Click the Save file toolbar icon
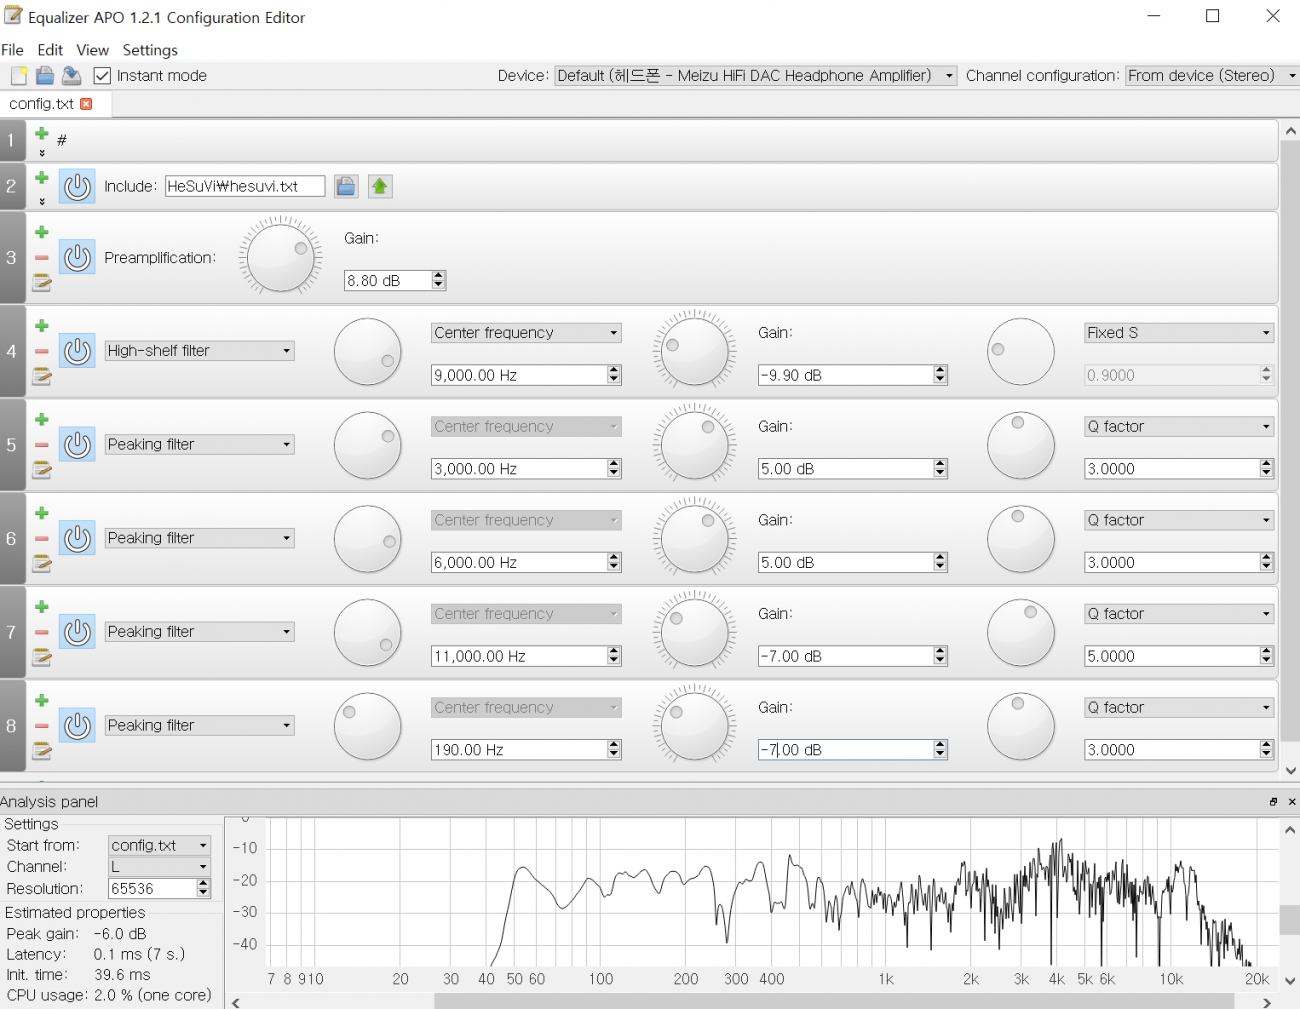 (71, 76)
